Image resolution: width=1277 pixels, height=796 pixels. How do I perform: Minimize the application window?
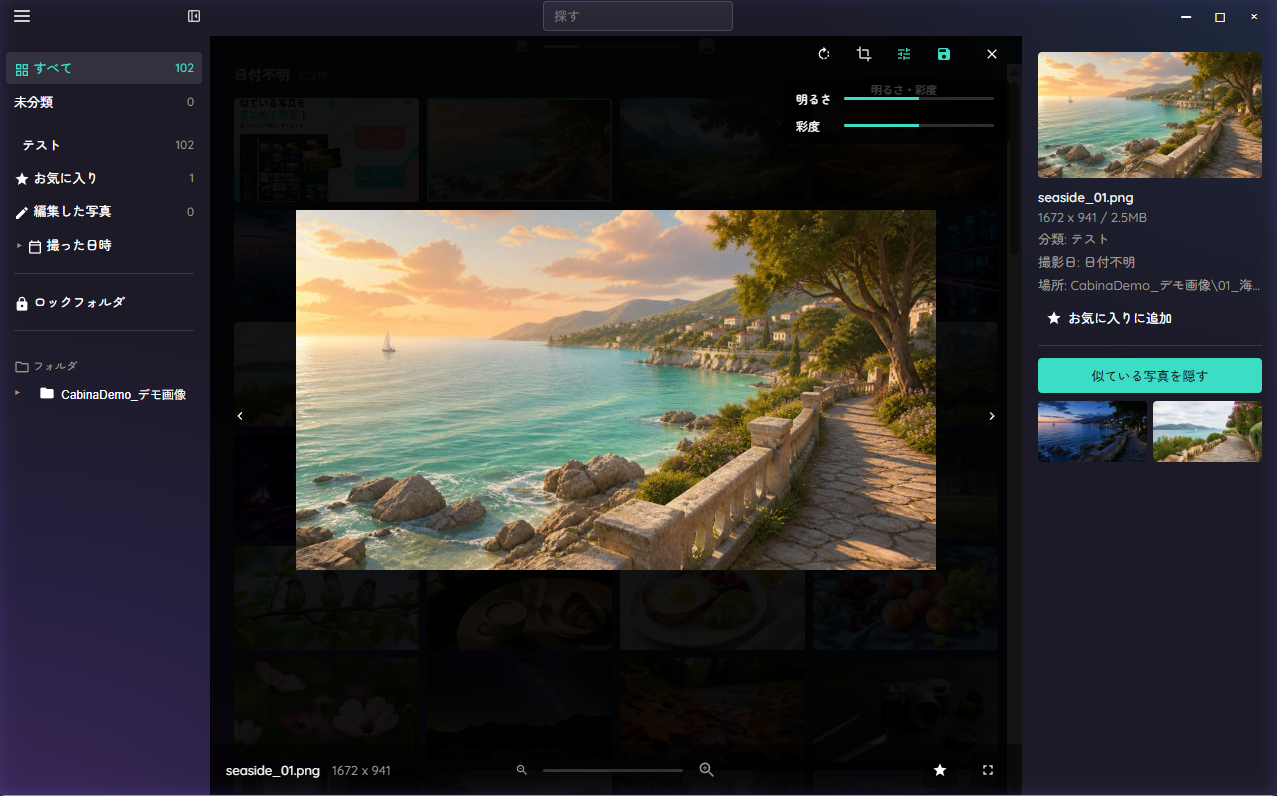(1186, 17)
